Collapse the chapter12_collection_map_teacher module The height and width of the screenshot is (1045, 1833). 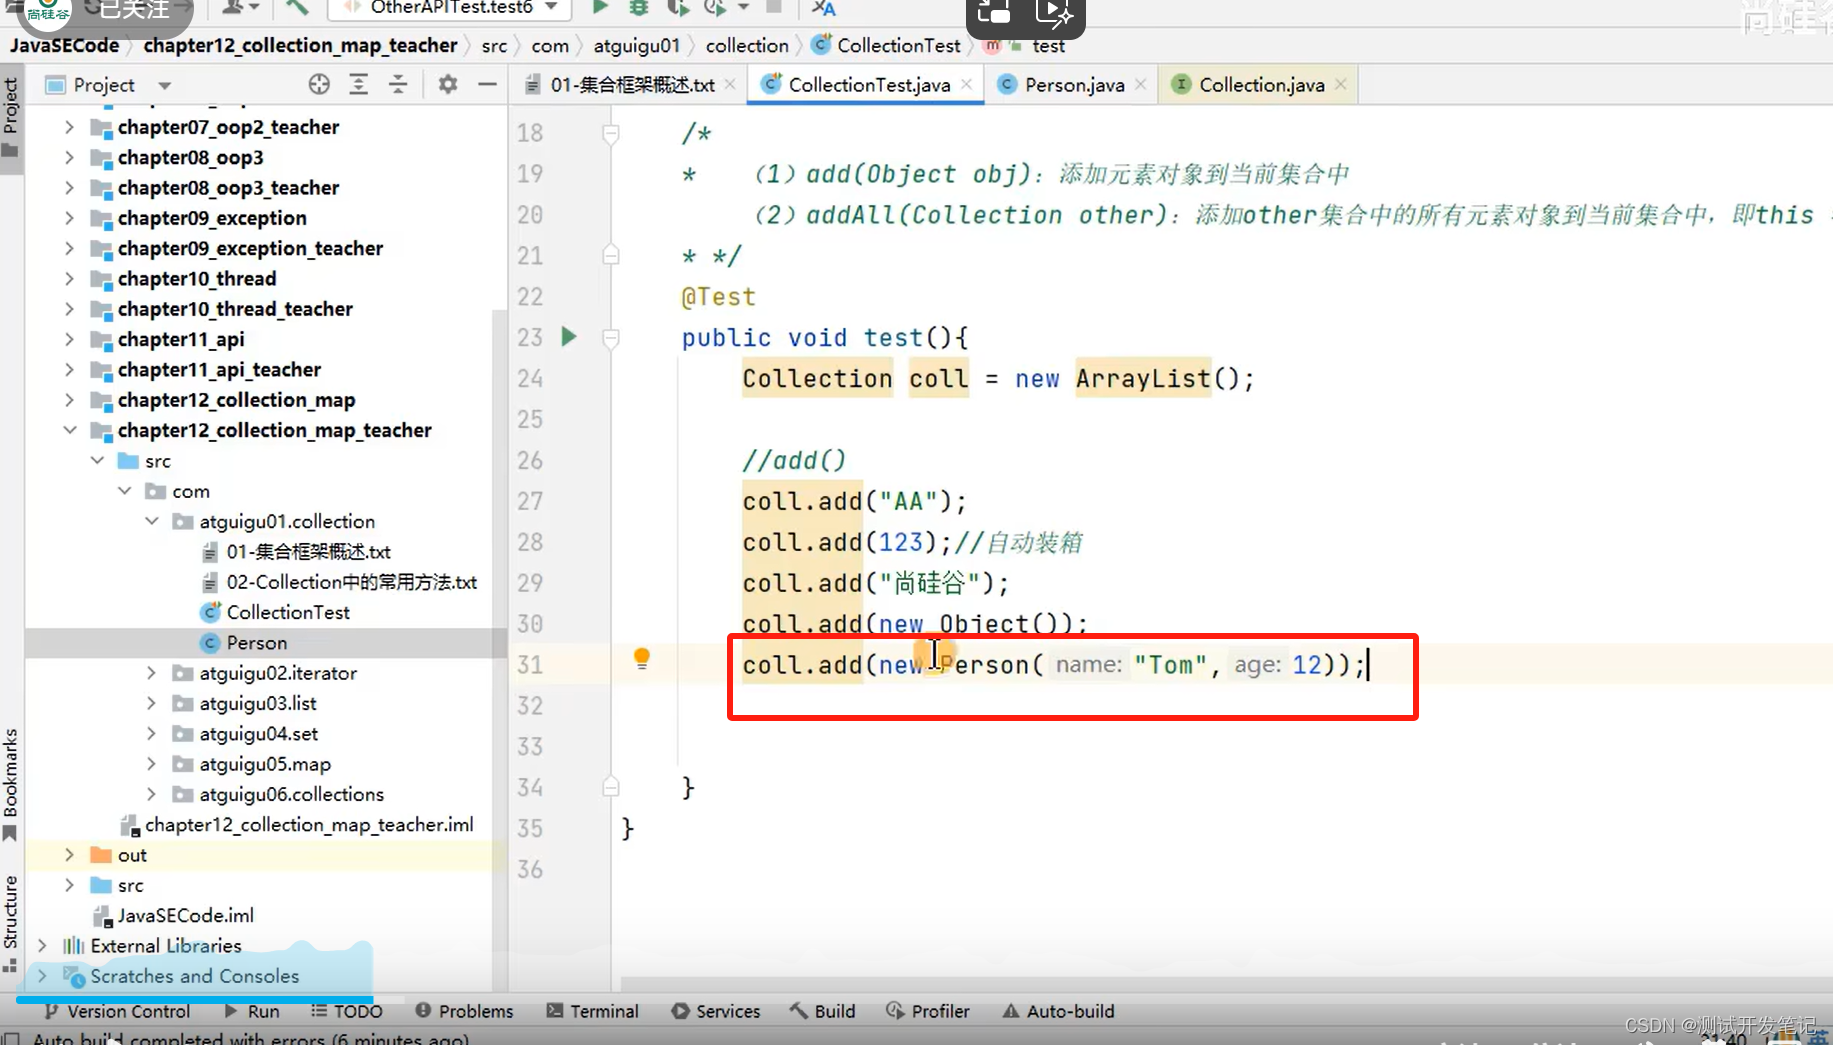pyautogui.click(x=69, y=430)
